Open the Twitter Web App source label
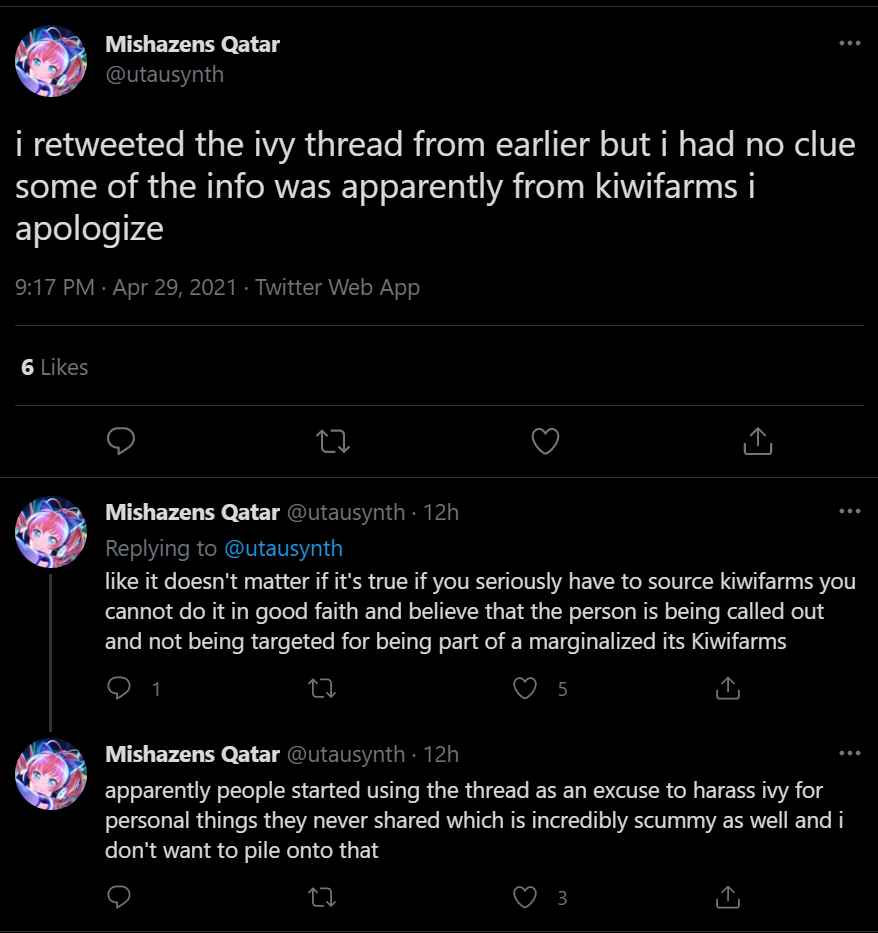878x933 pixels. point(337,287)
